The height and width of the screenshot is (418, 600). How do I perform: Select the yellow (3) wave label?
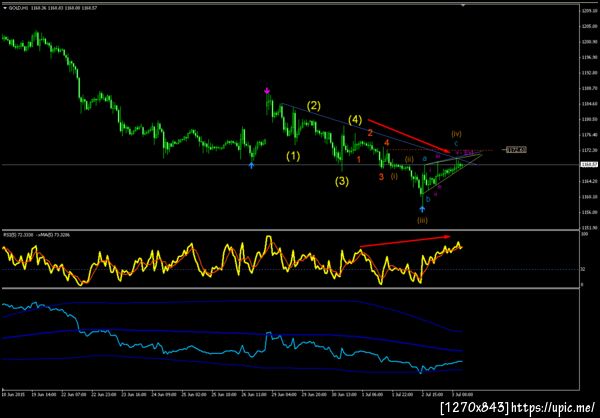pos(342,182)
